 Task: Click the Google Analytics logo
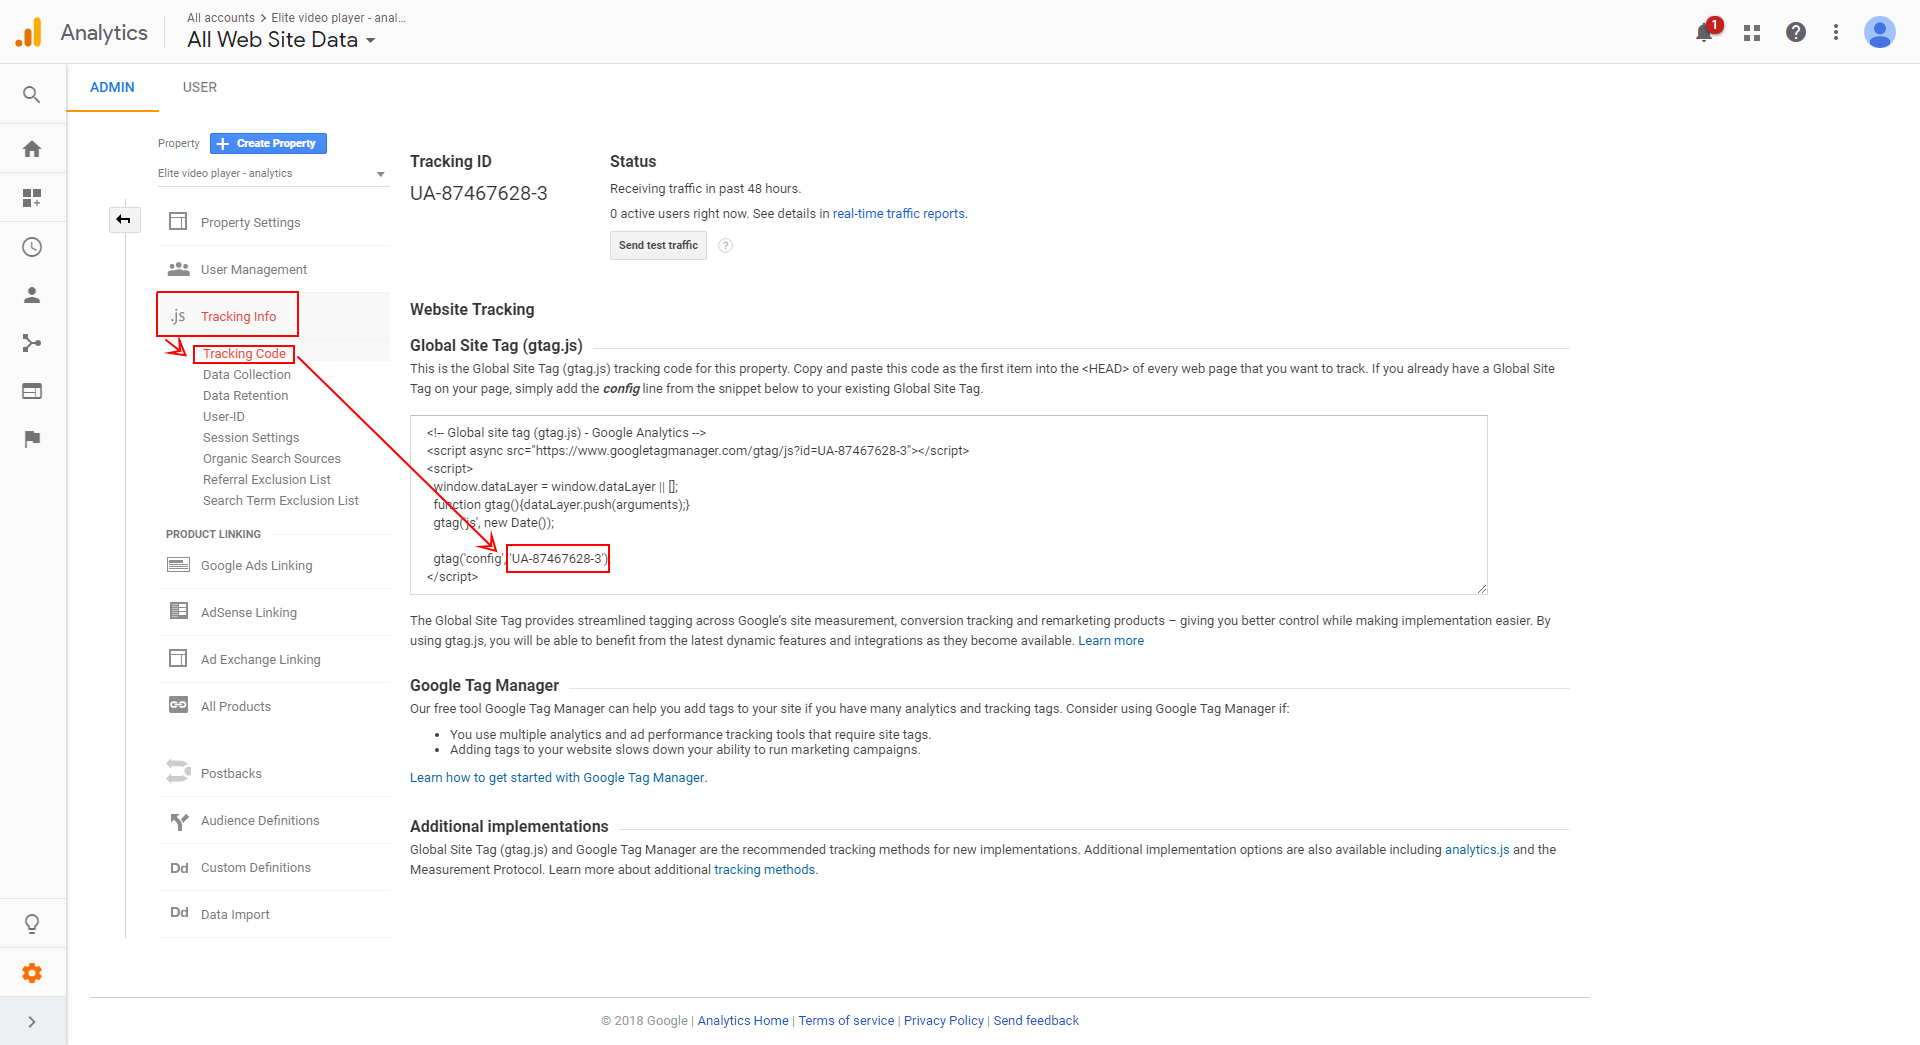coord(29,32)
